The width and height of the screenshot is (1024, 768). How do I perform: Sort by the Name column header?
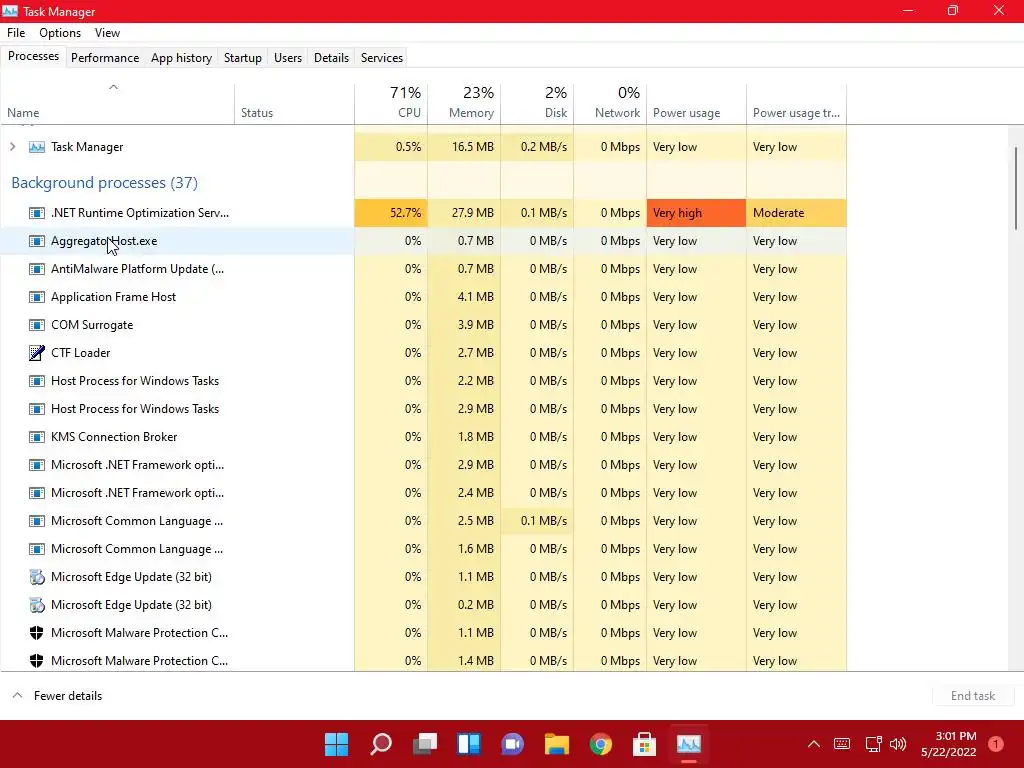(x=118, y=104)
